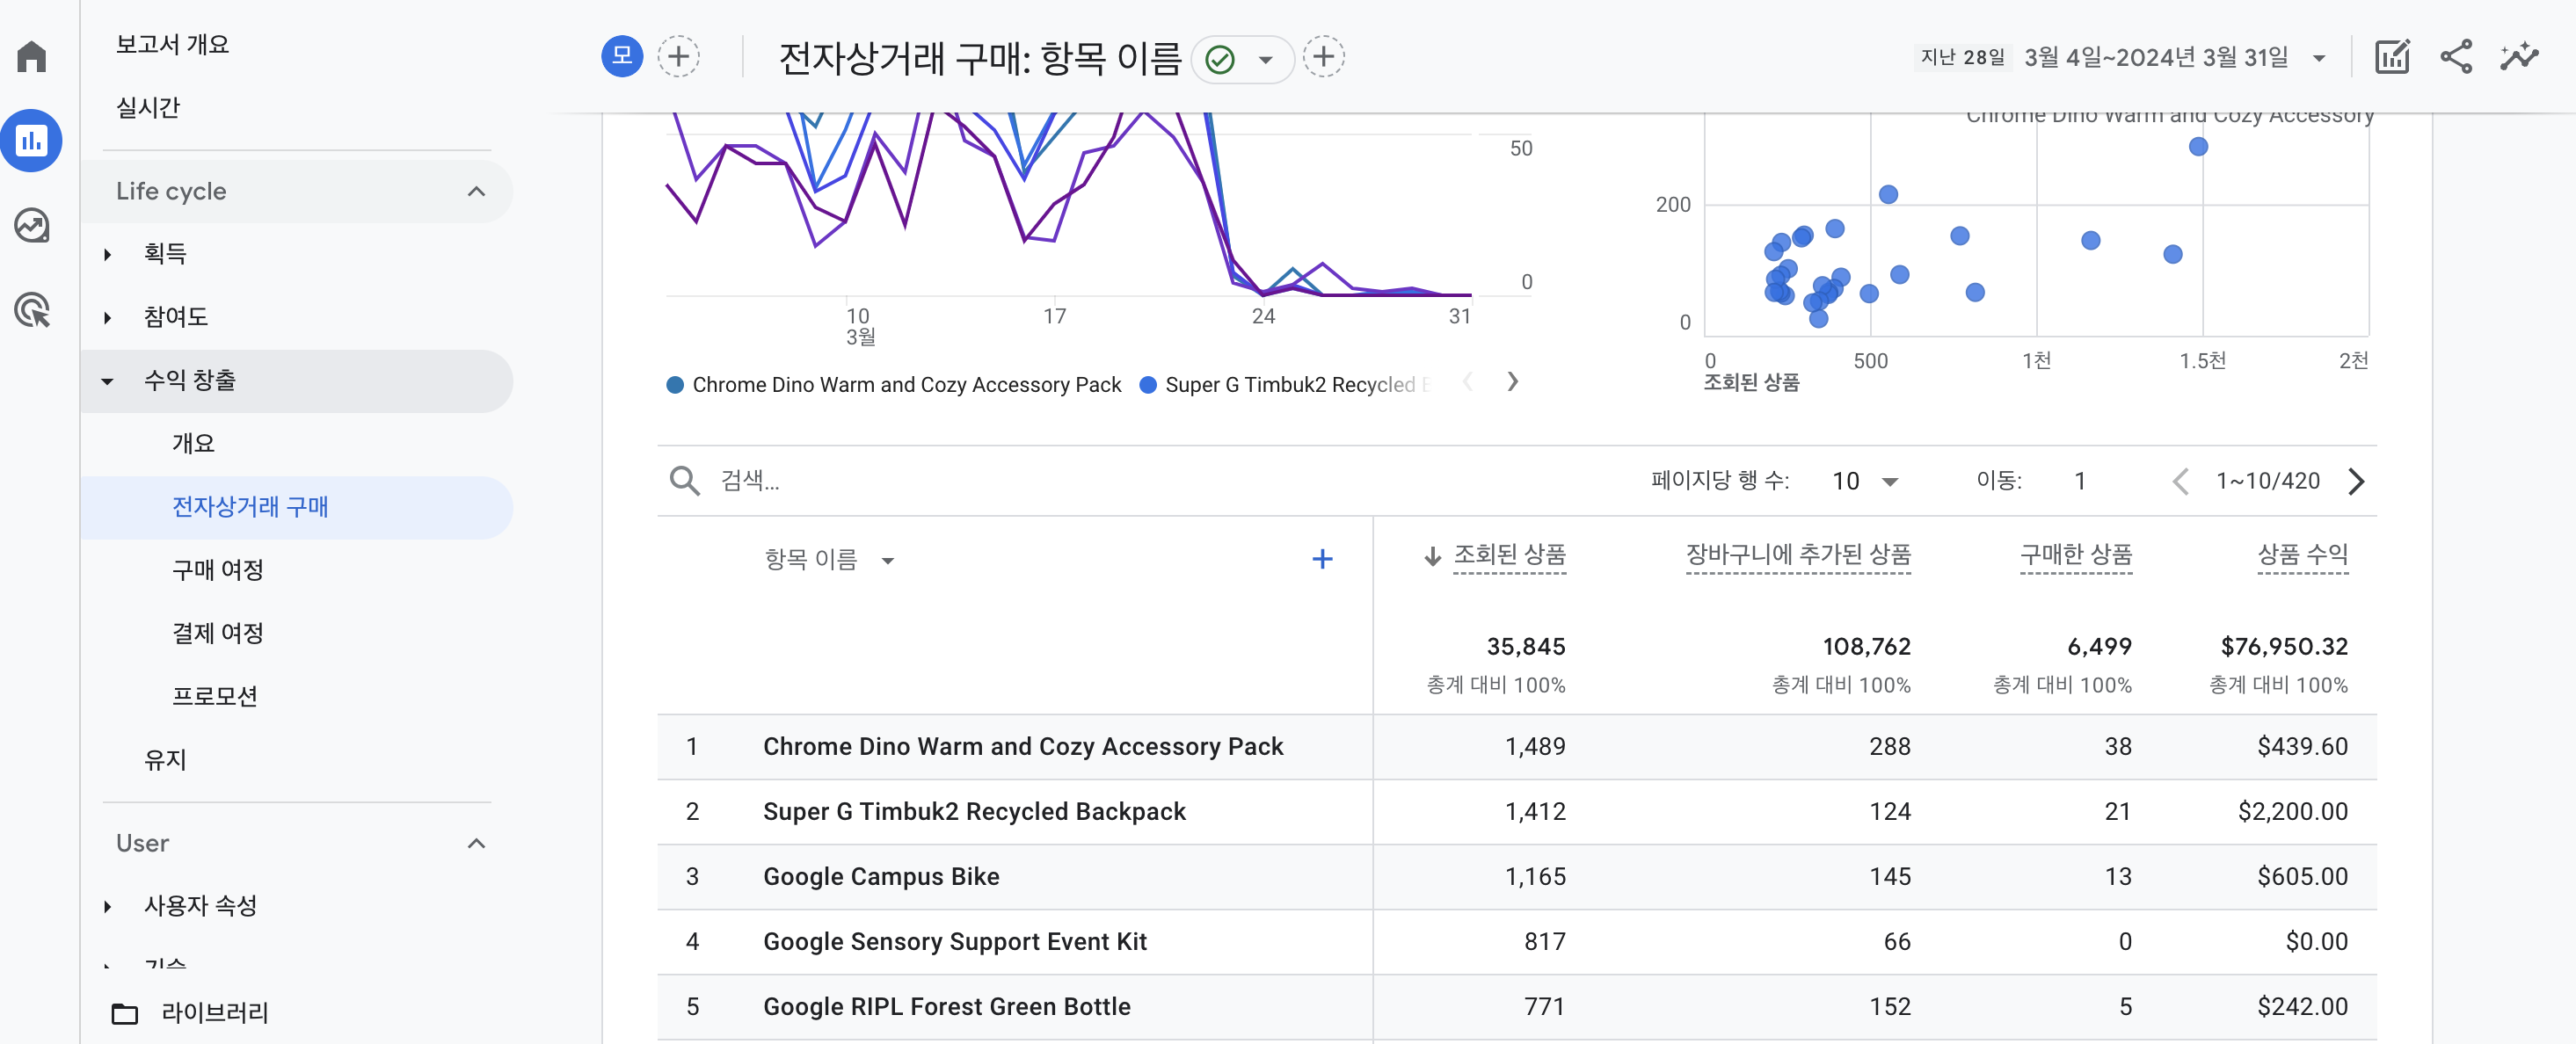Click the Share report icon
Screen dimensions: 2576x1044
point(2455,57)
